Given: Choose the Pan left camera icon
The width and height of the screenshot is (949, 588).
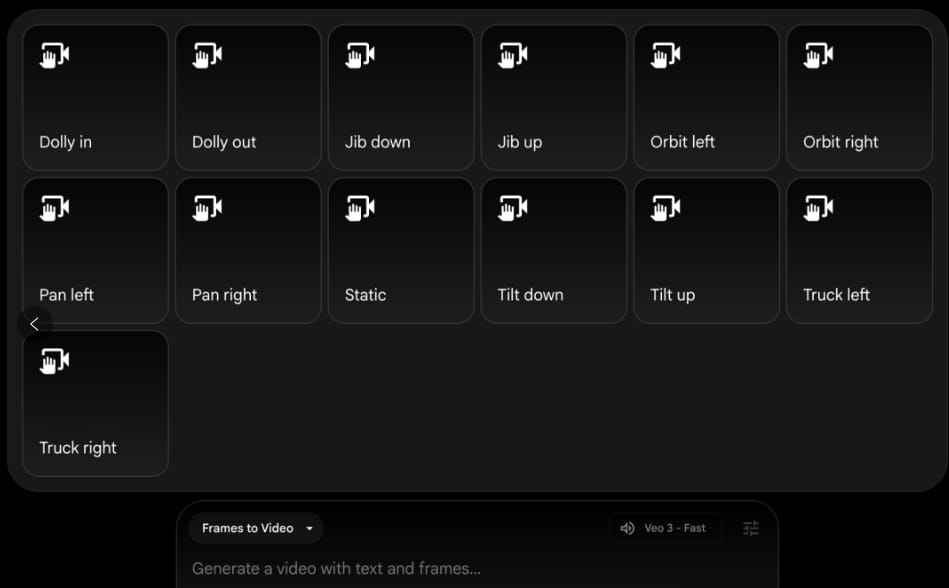Looking at the screenshot, I should [x=54, y=208].
